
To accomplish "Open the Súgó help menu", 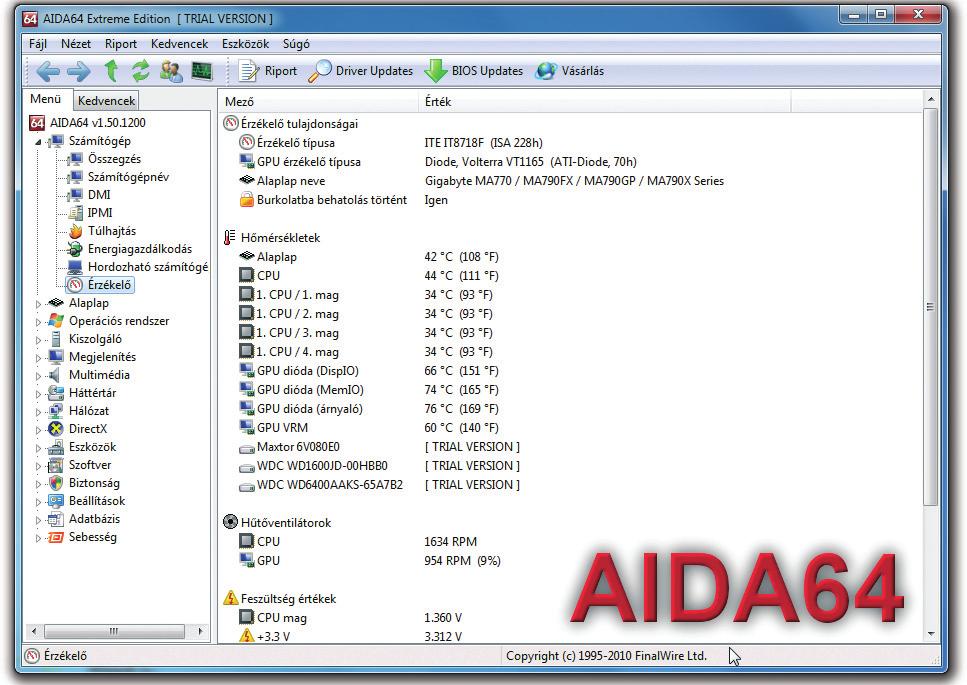I will click(x=296, y=44).
